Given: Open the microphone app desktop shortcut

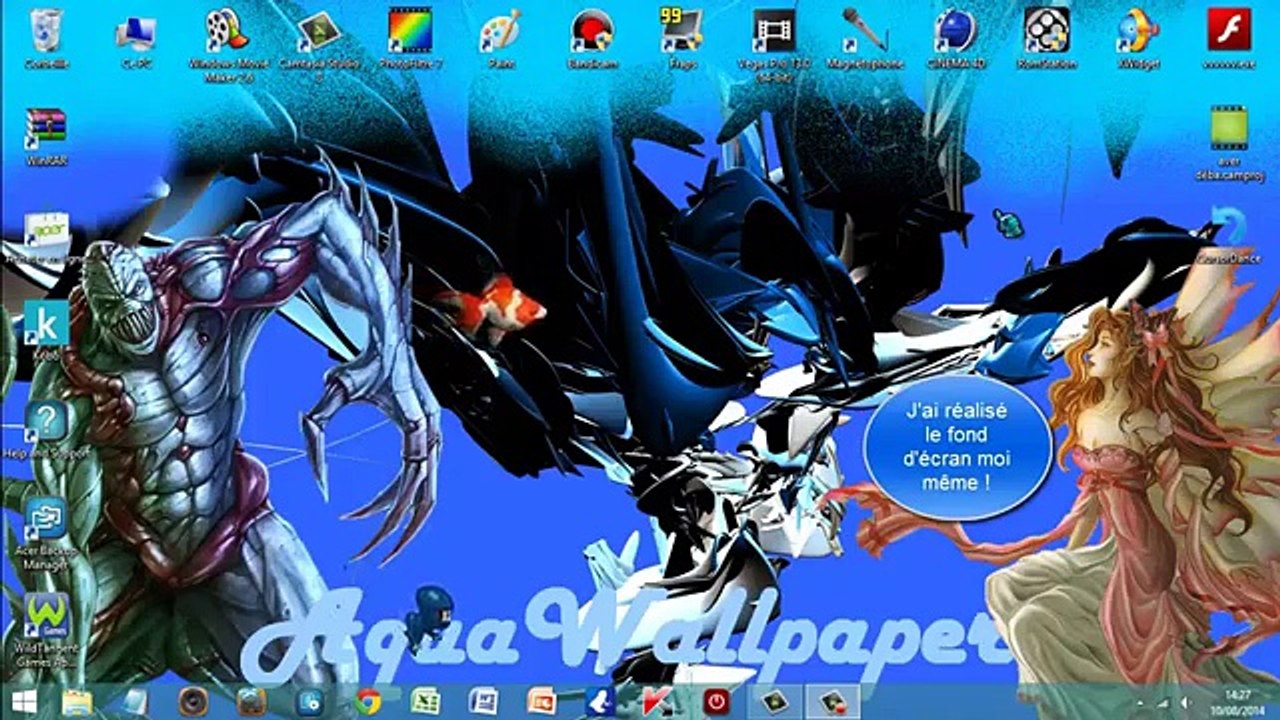Looking at the screenshot, I should coord(865,37).
